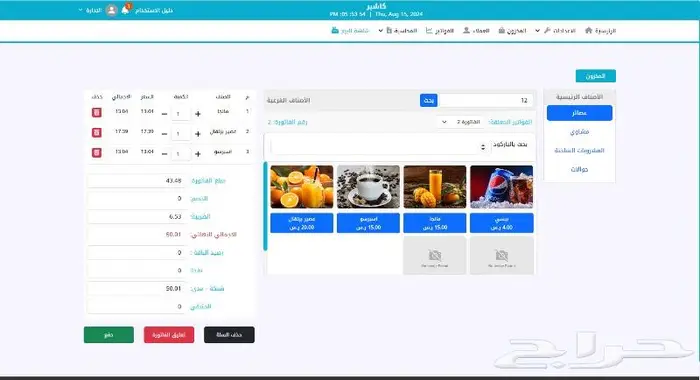
Task: Click quantity field of cart row 2
Action: 181,134
